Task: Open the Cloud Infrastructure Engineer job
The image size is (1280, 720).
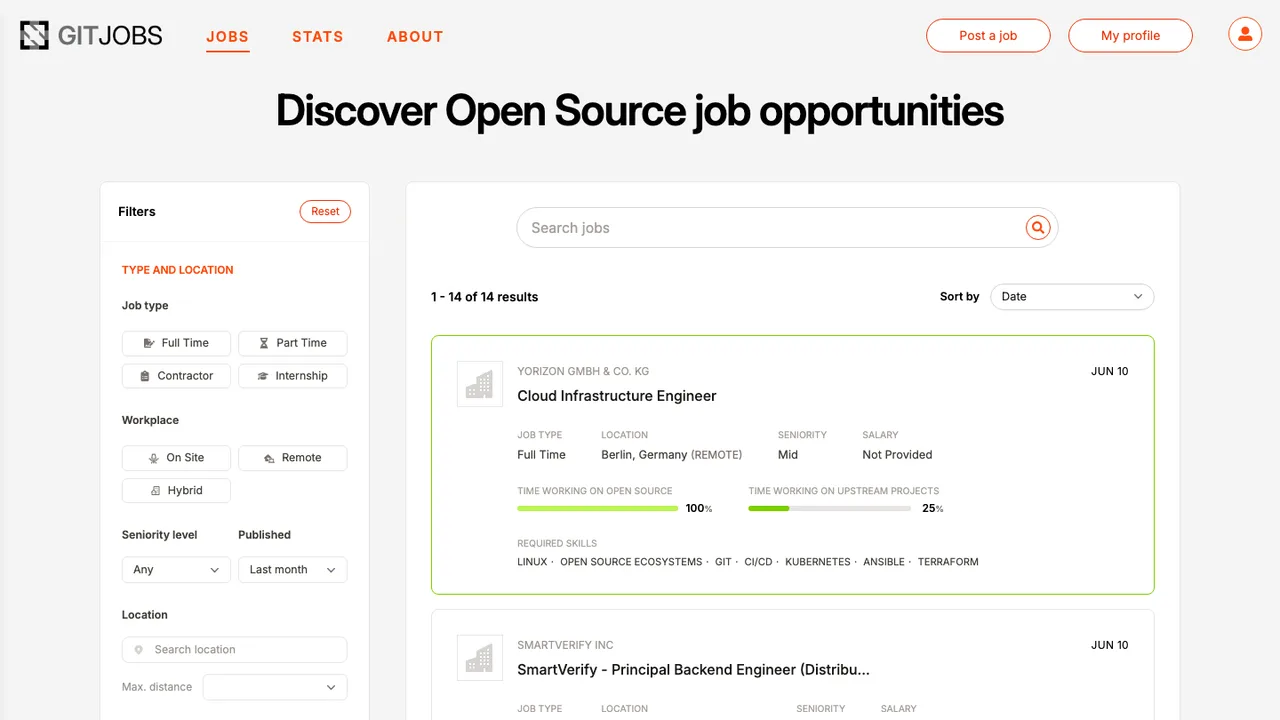Action: 617,396
